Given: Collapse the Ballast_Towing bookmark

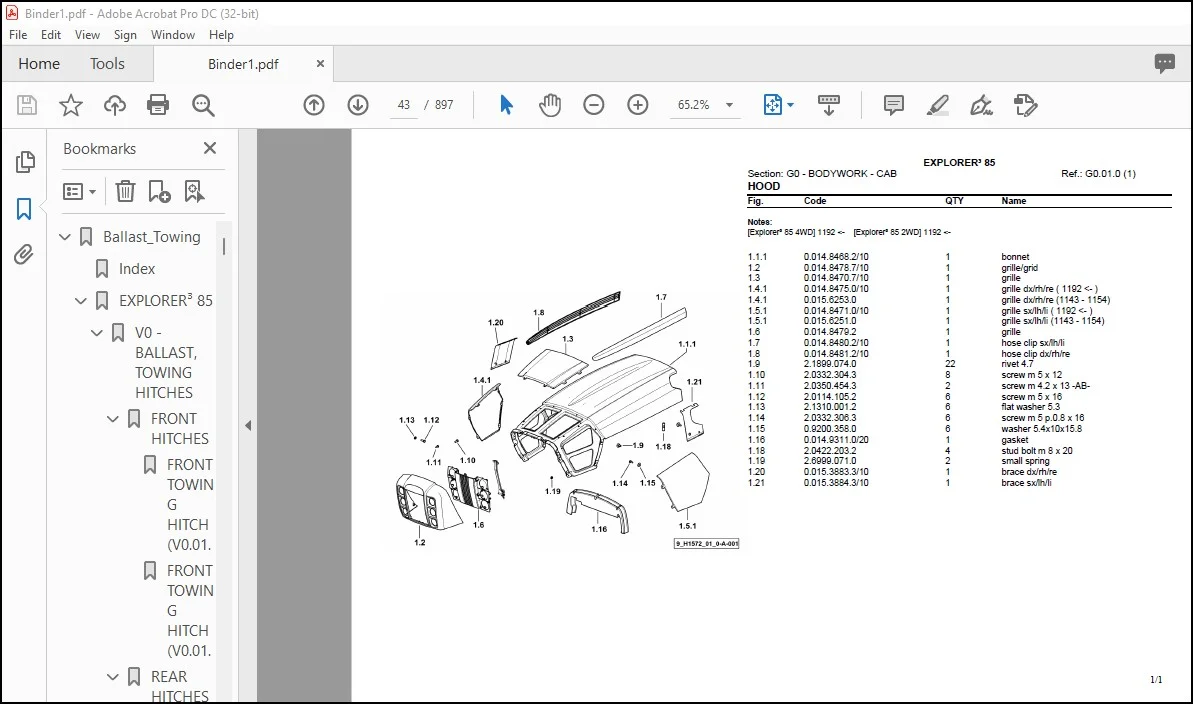Looking at the screenshot, I should tap(65, 237).
